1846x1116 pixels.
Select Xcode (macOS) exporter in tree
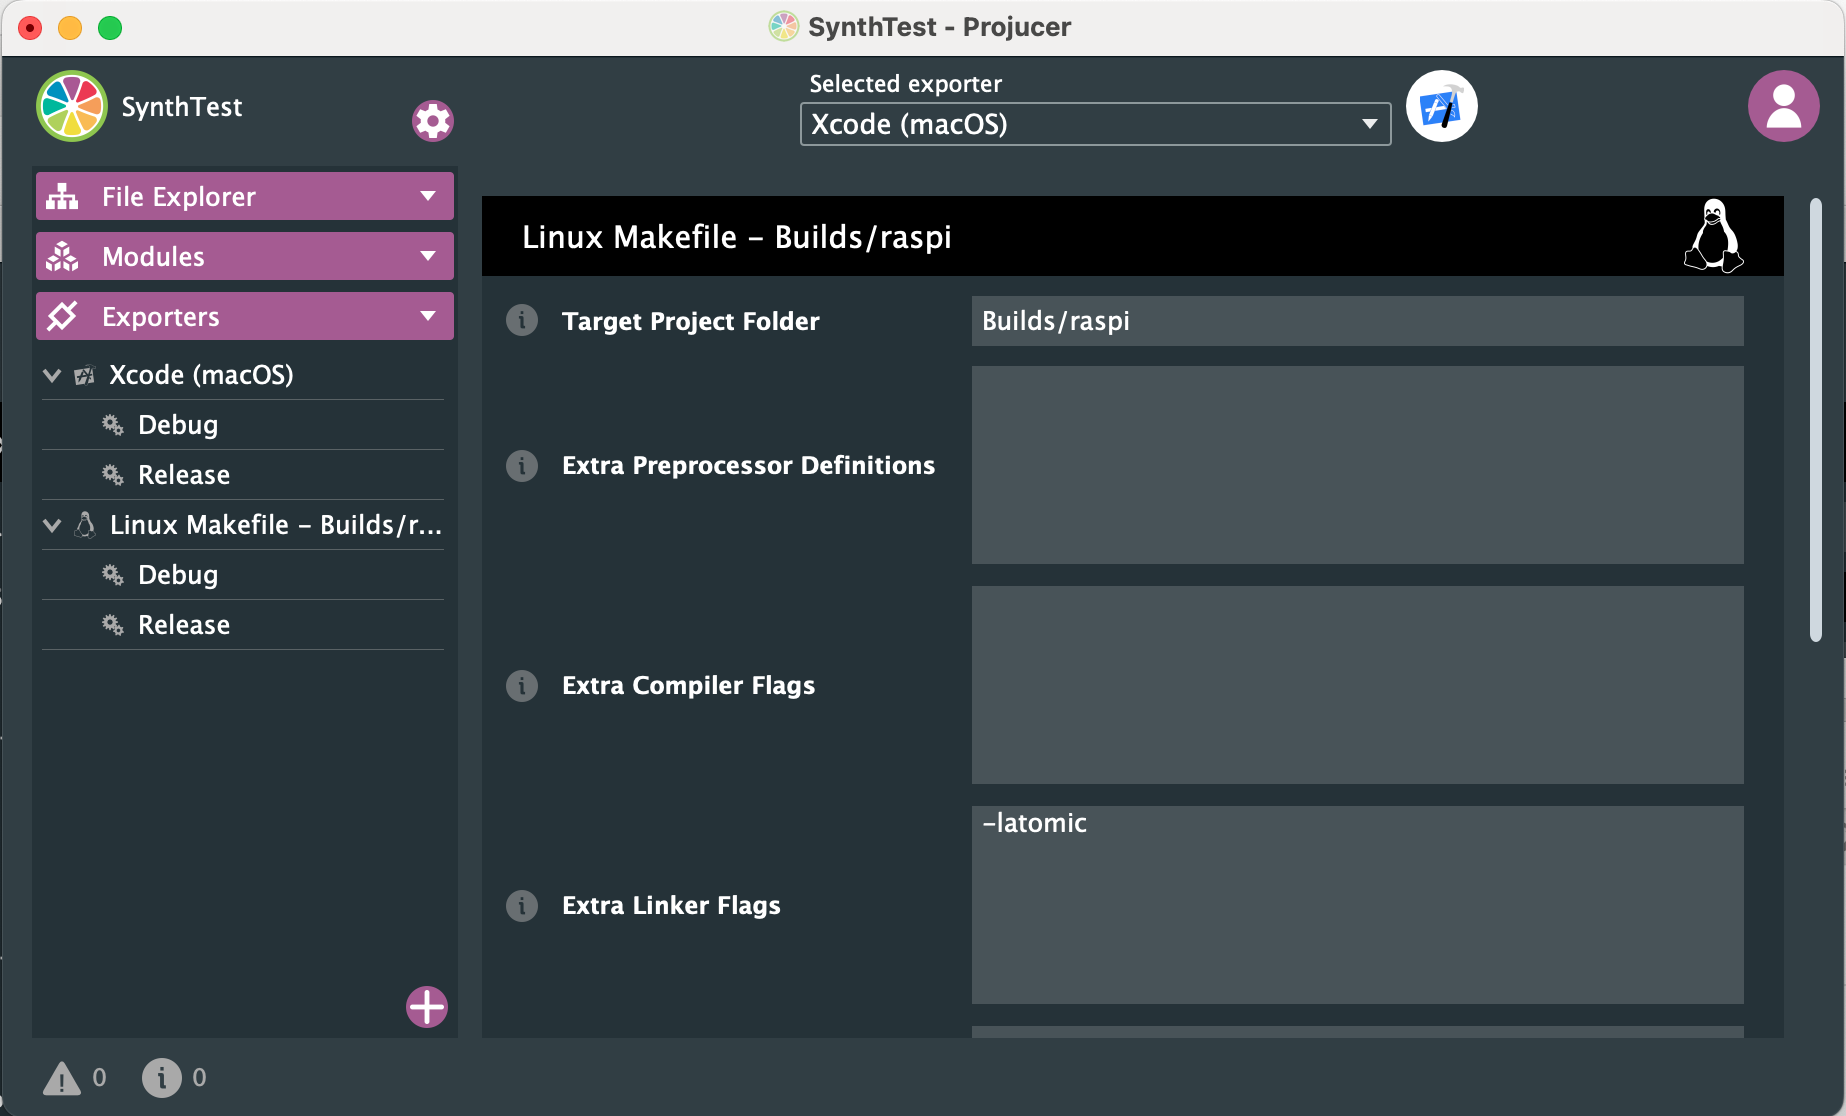pyautogui.click(x=243, y=375)
